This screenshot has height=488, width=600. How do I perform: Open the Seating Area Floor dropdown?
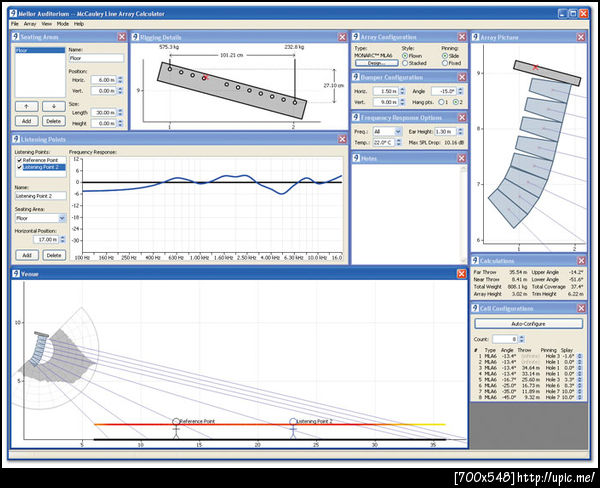[62, 218]
